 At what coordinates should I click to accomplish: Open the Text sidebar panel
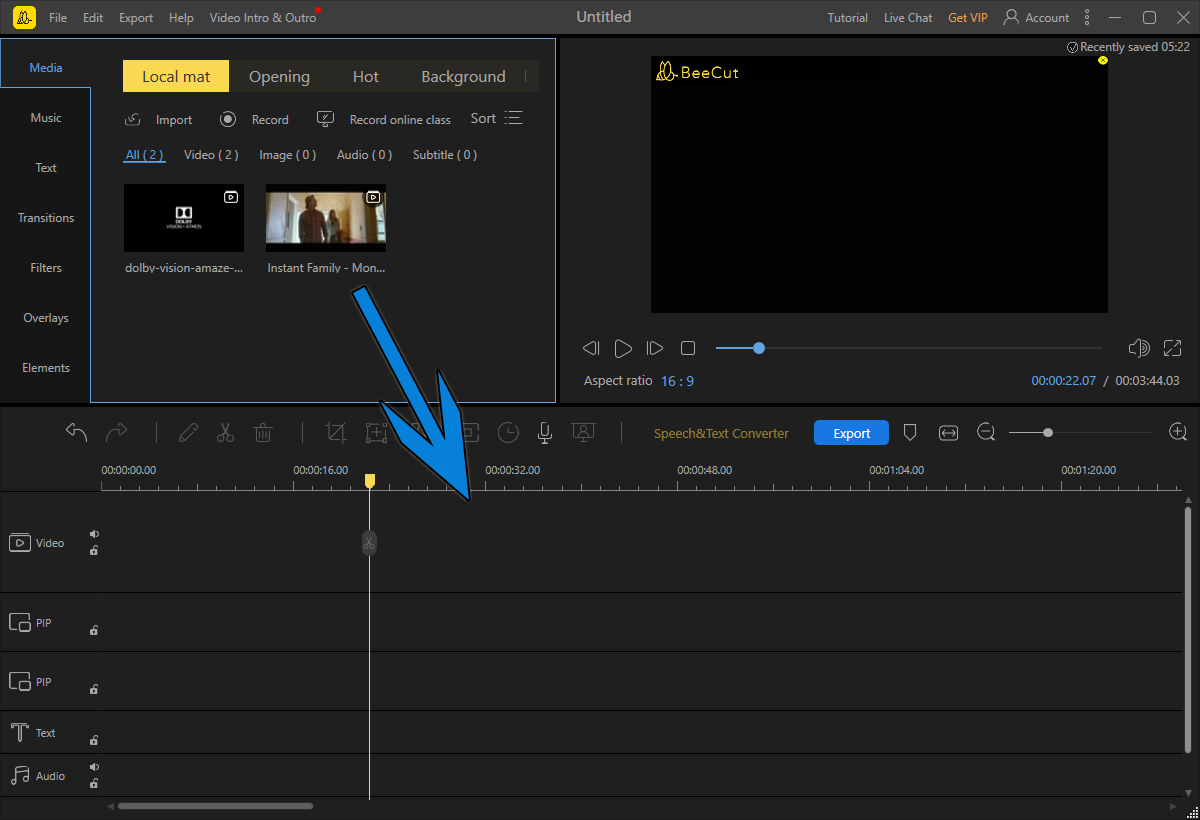(x=46, y=168)
